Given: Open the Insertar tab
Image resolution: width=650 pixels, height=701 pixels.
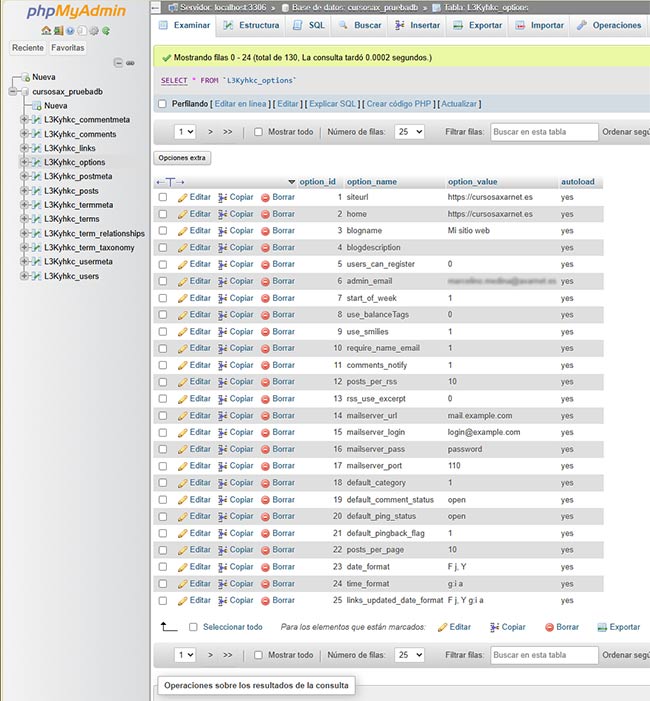Looking at the screenshot, I should coord(416,25).
